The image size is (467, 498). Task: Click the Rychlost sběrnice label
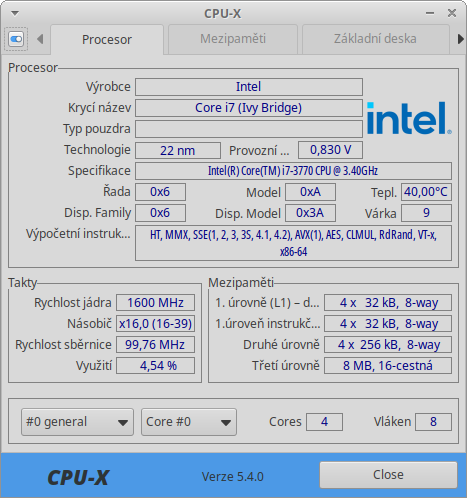click(63, 345)
